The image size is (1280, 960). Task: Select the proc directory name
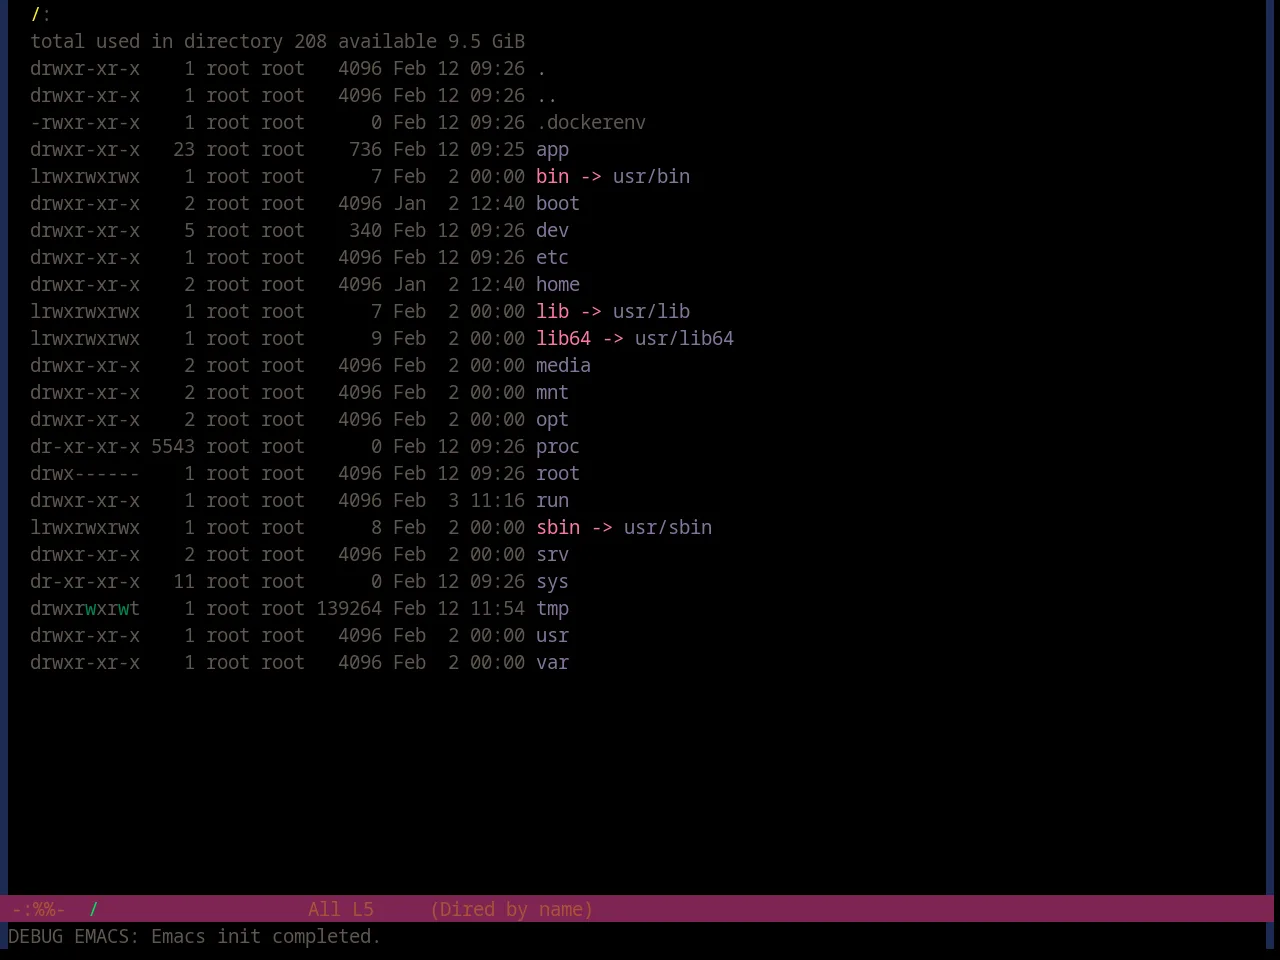pos(558,447)
